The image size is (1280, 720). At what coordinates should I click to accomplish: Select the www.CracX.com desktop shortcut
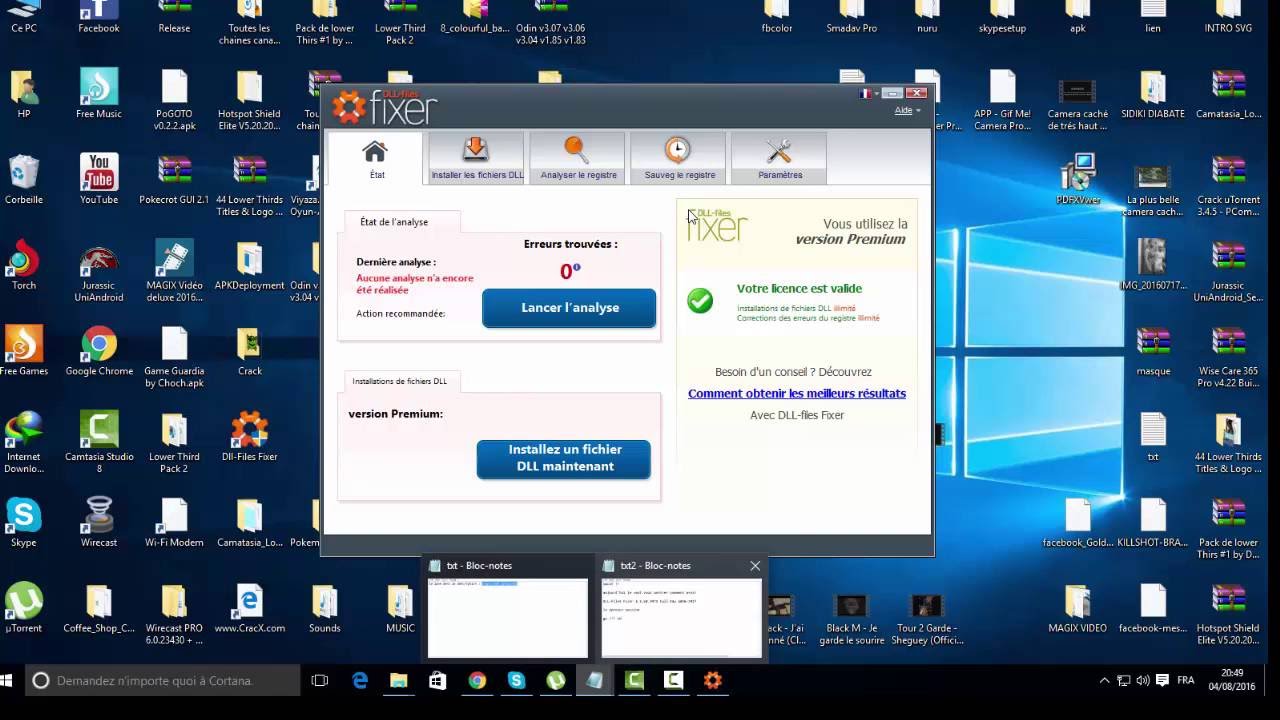point(250,609)
